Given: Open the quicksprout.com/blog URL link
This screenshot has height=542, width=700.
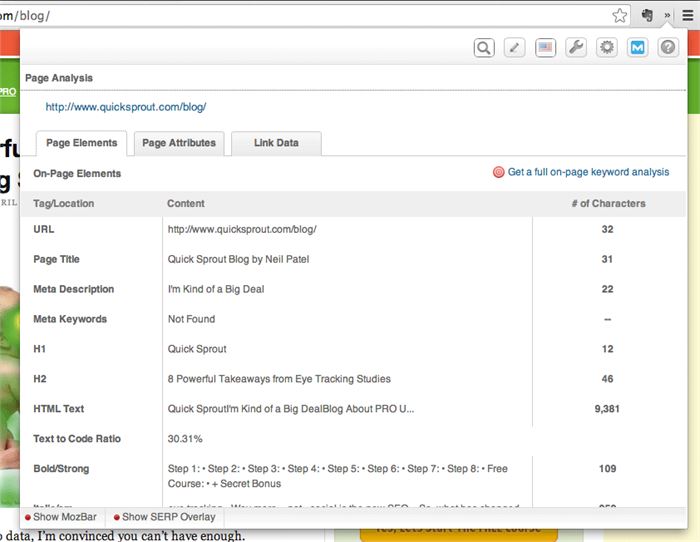Looking at the screenshot, I should point(126,107).
